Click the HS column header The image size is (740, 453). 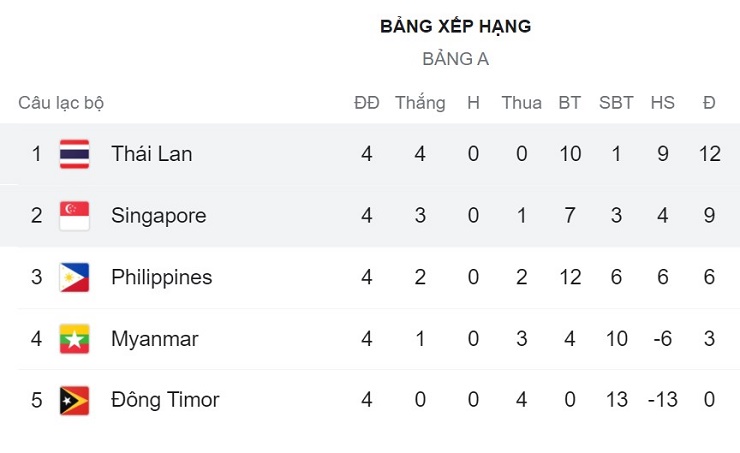point(662,103)
